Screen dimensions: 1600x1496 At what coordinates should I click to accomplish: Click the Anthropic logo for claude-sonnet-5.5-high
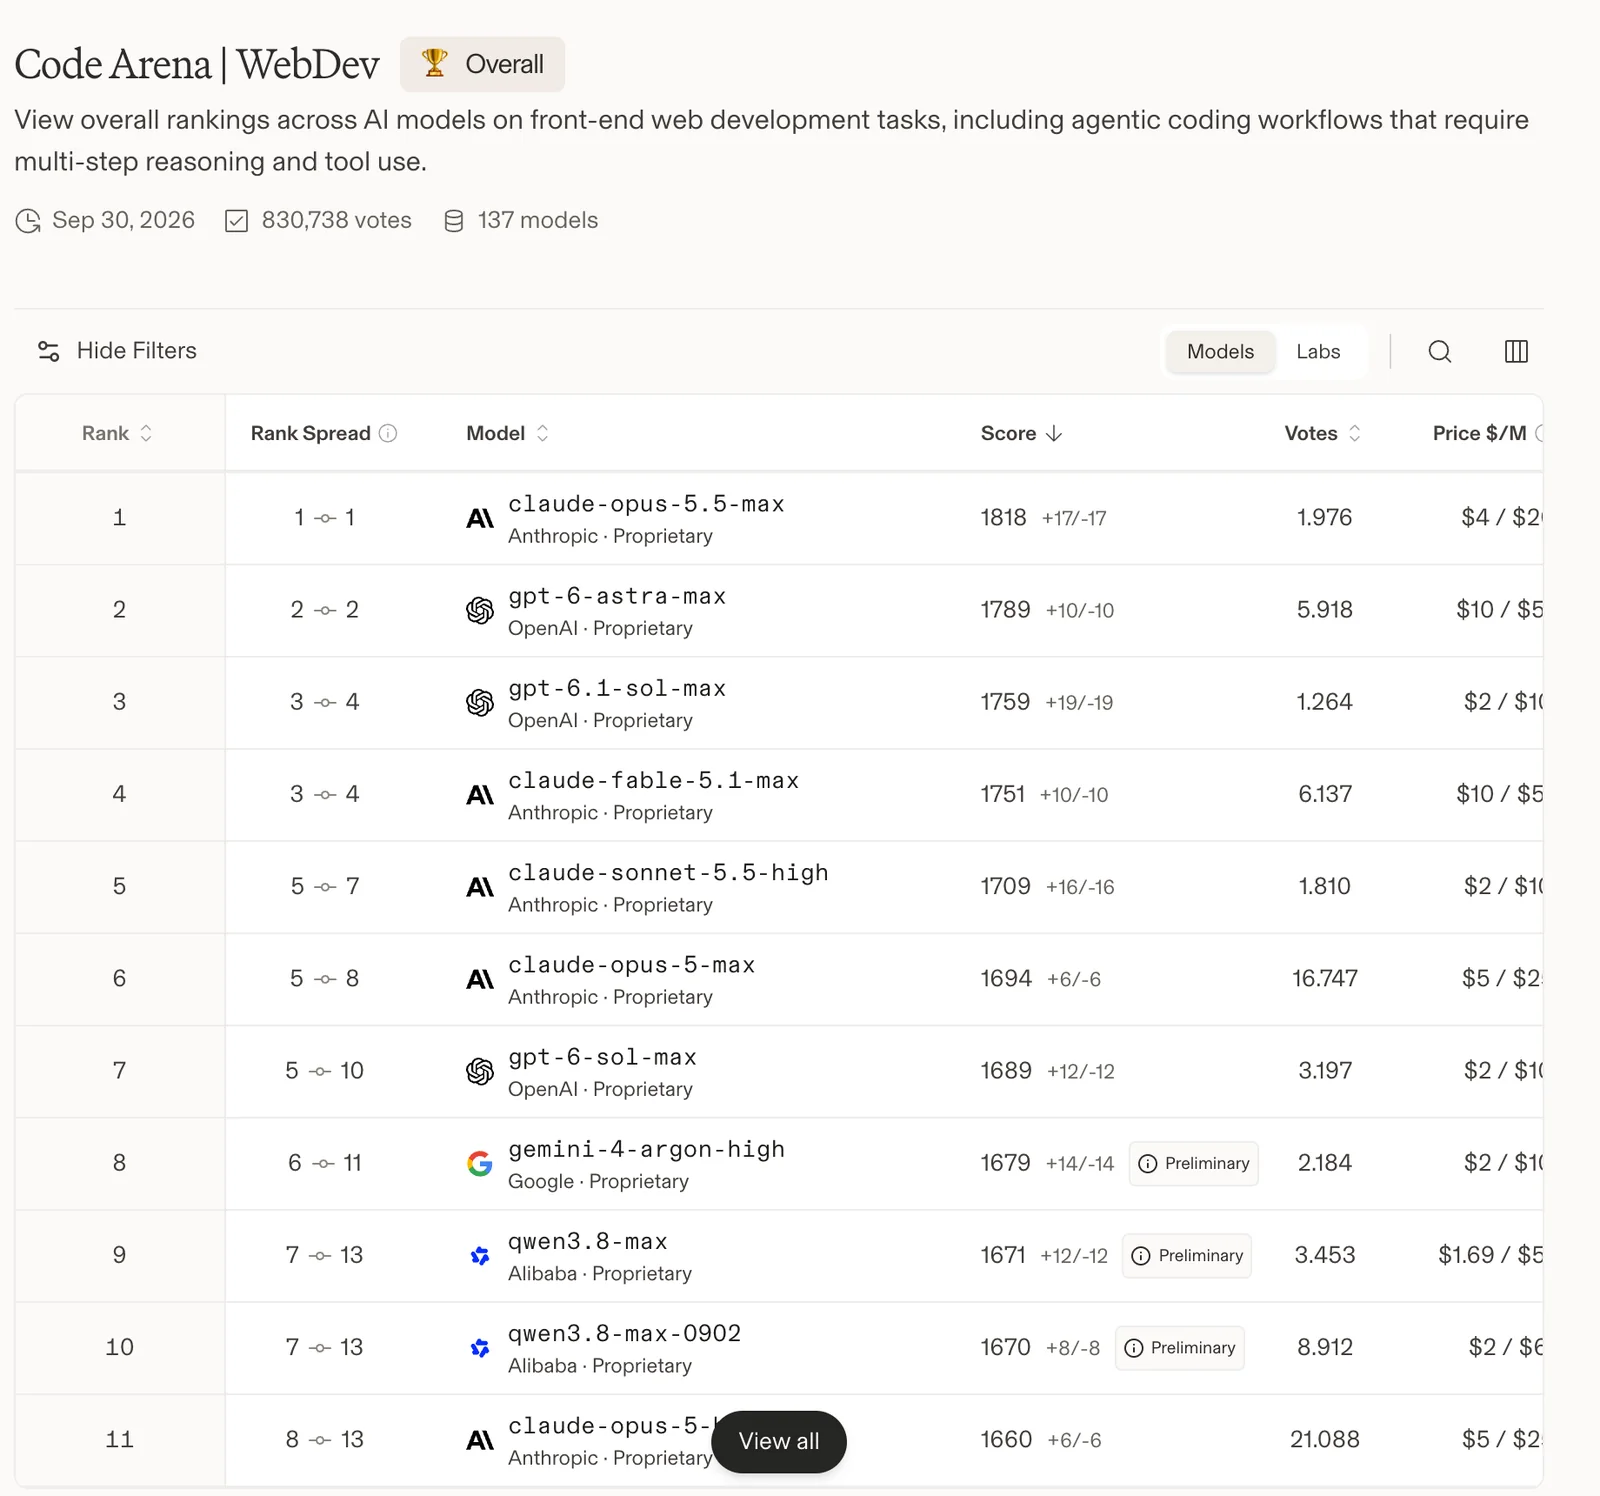tap(480, 887)
